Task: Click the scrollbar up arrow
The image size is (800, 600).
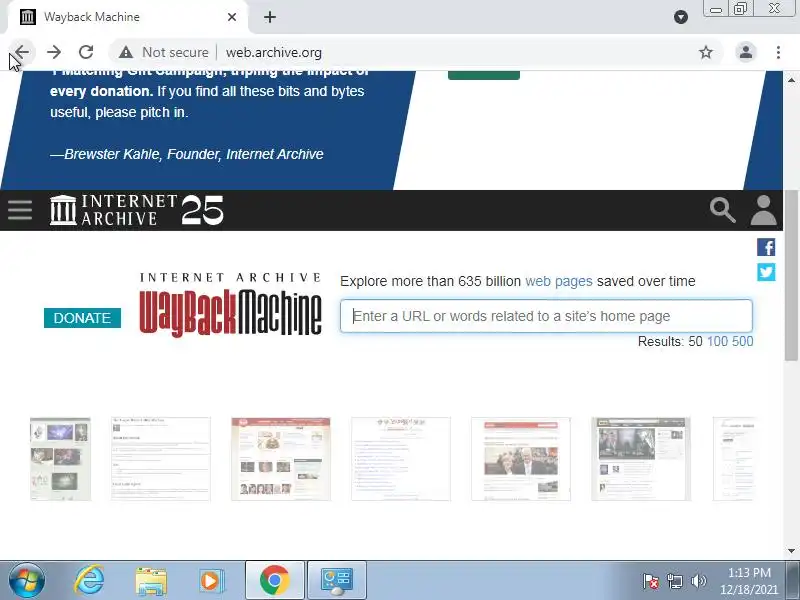Action: click(791, 80)
